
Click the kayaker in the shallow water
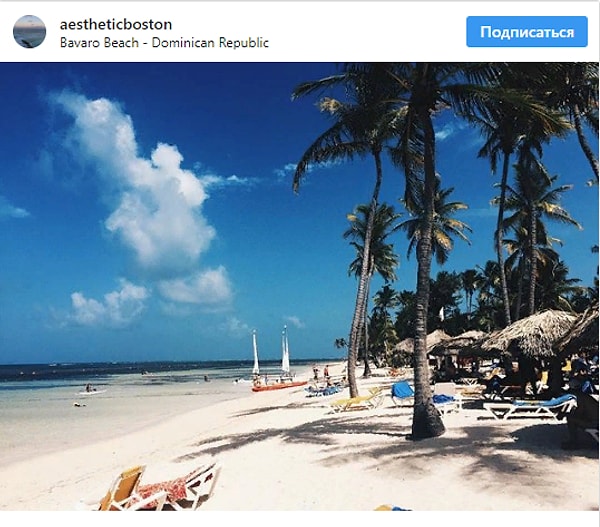89,389
